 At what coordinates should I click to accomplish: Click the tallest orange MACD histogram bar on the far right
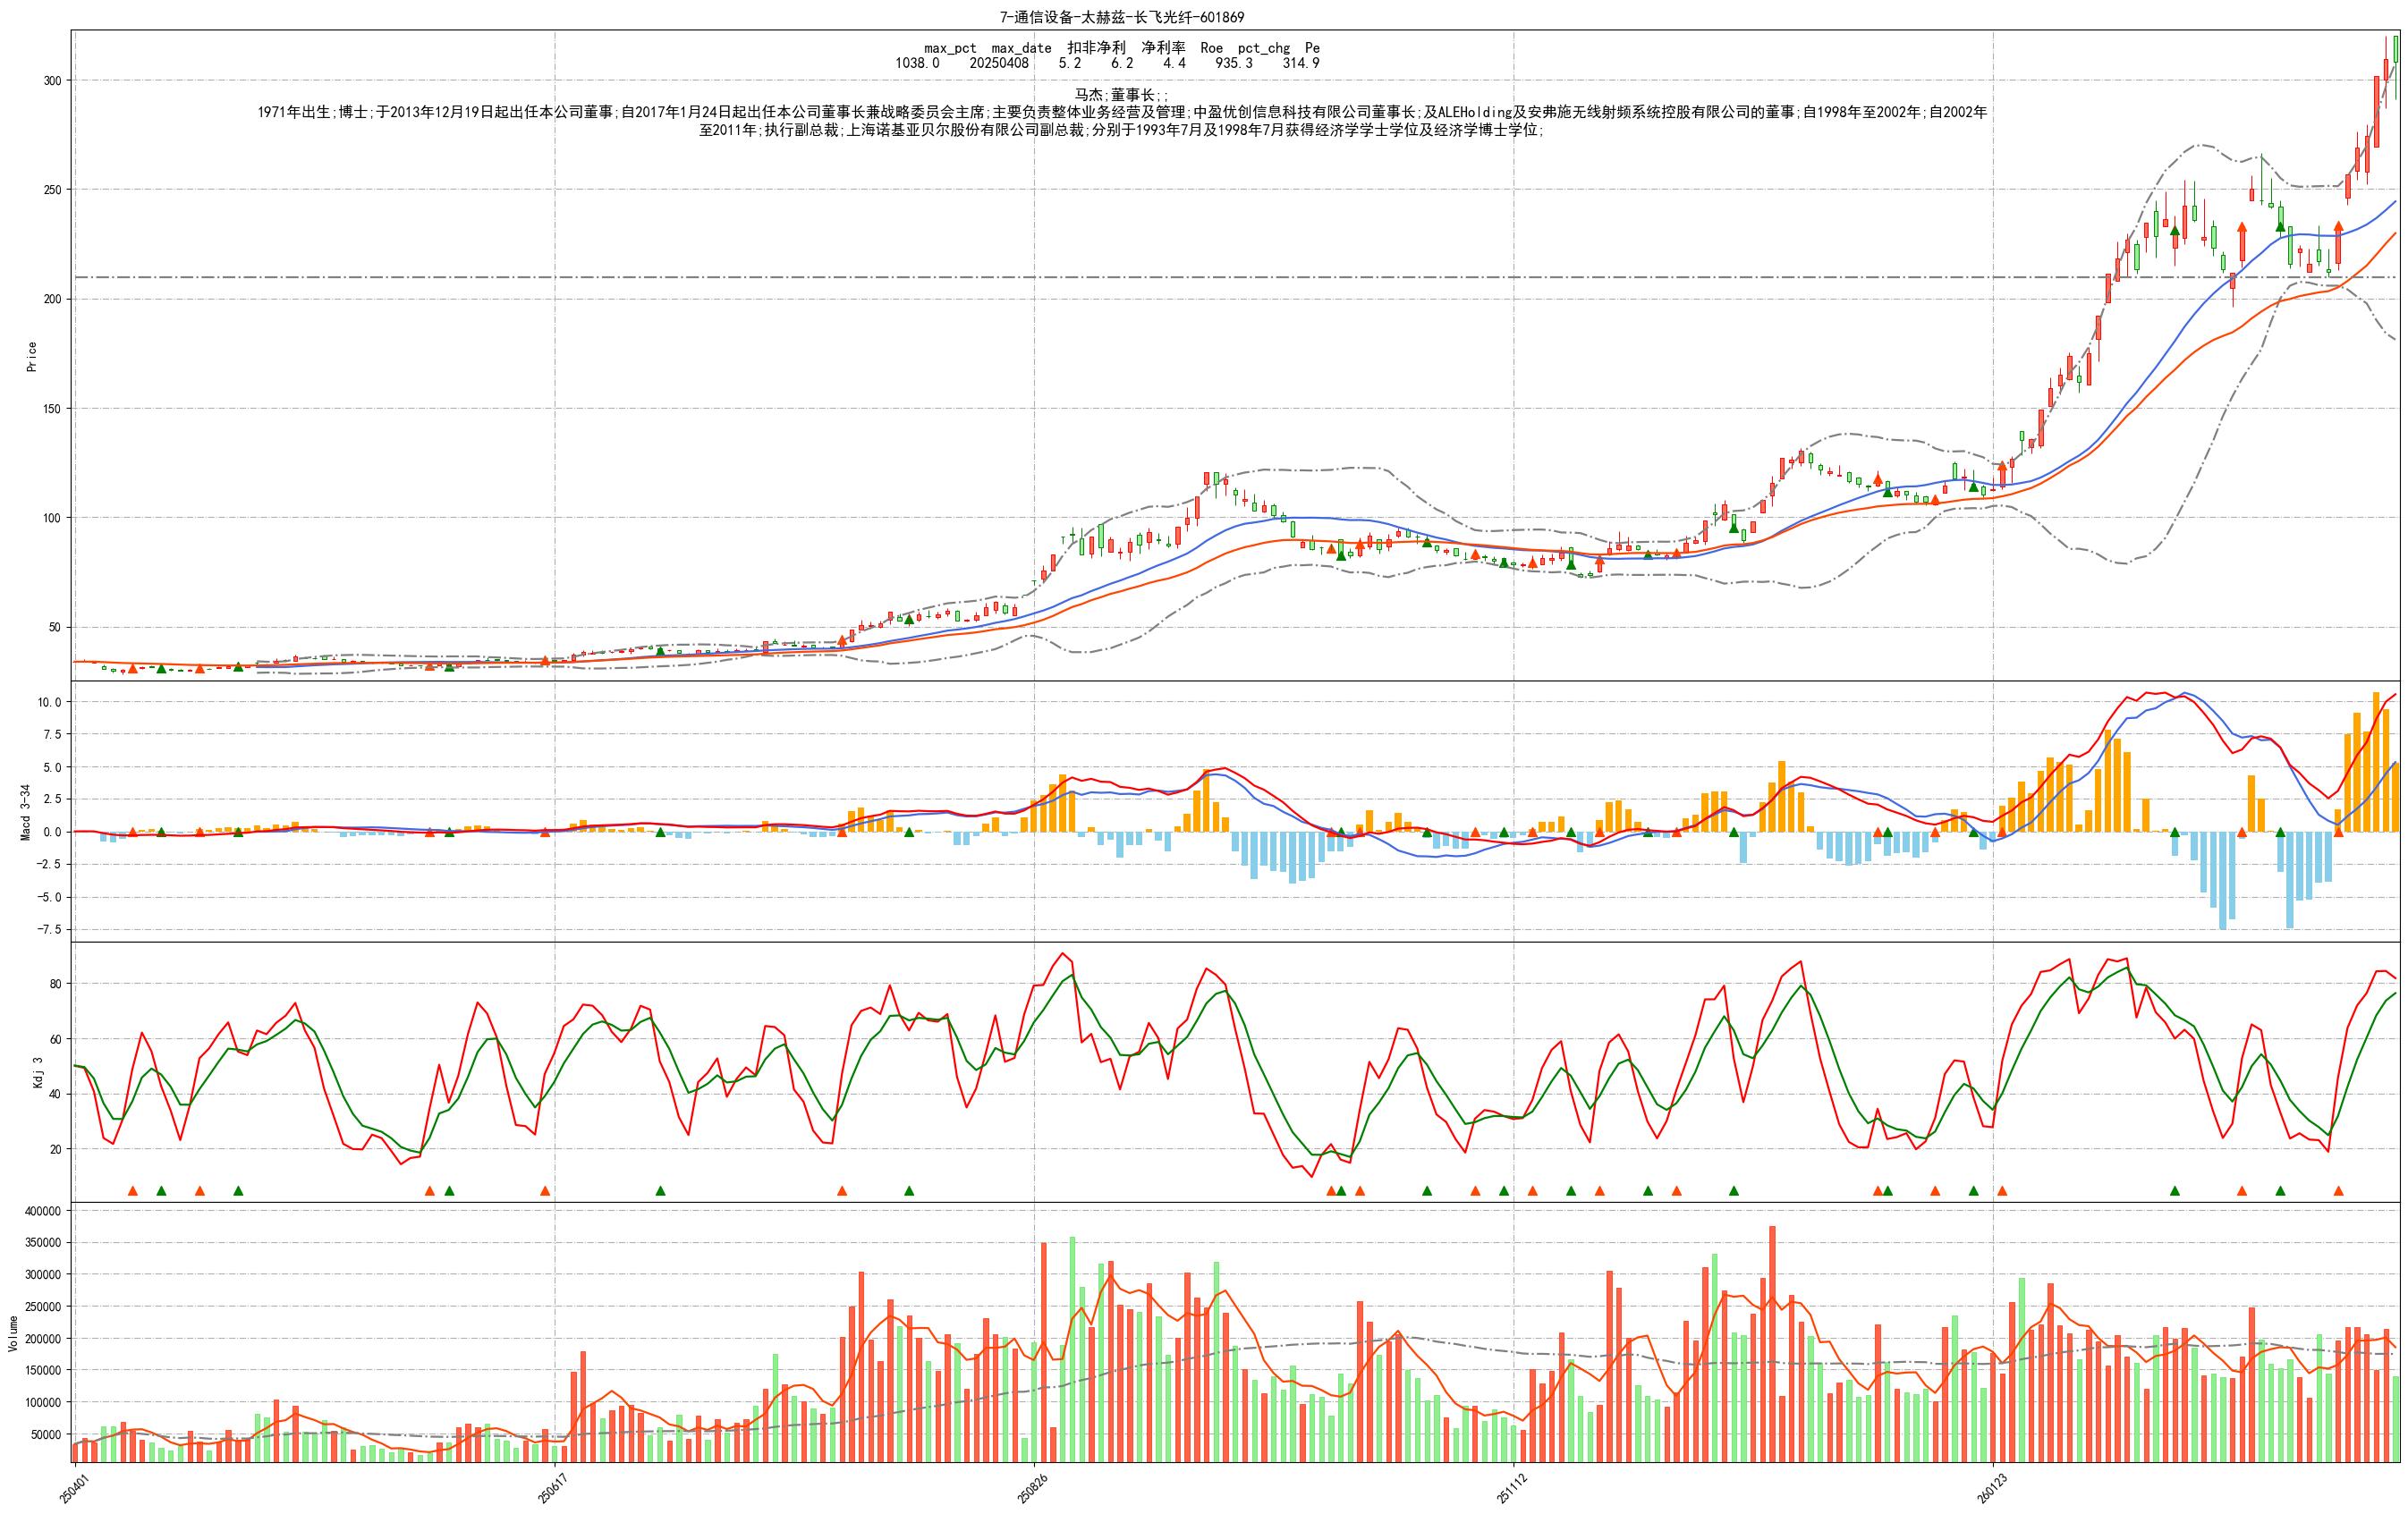(2376, 761)
